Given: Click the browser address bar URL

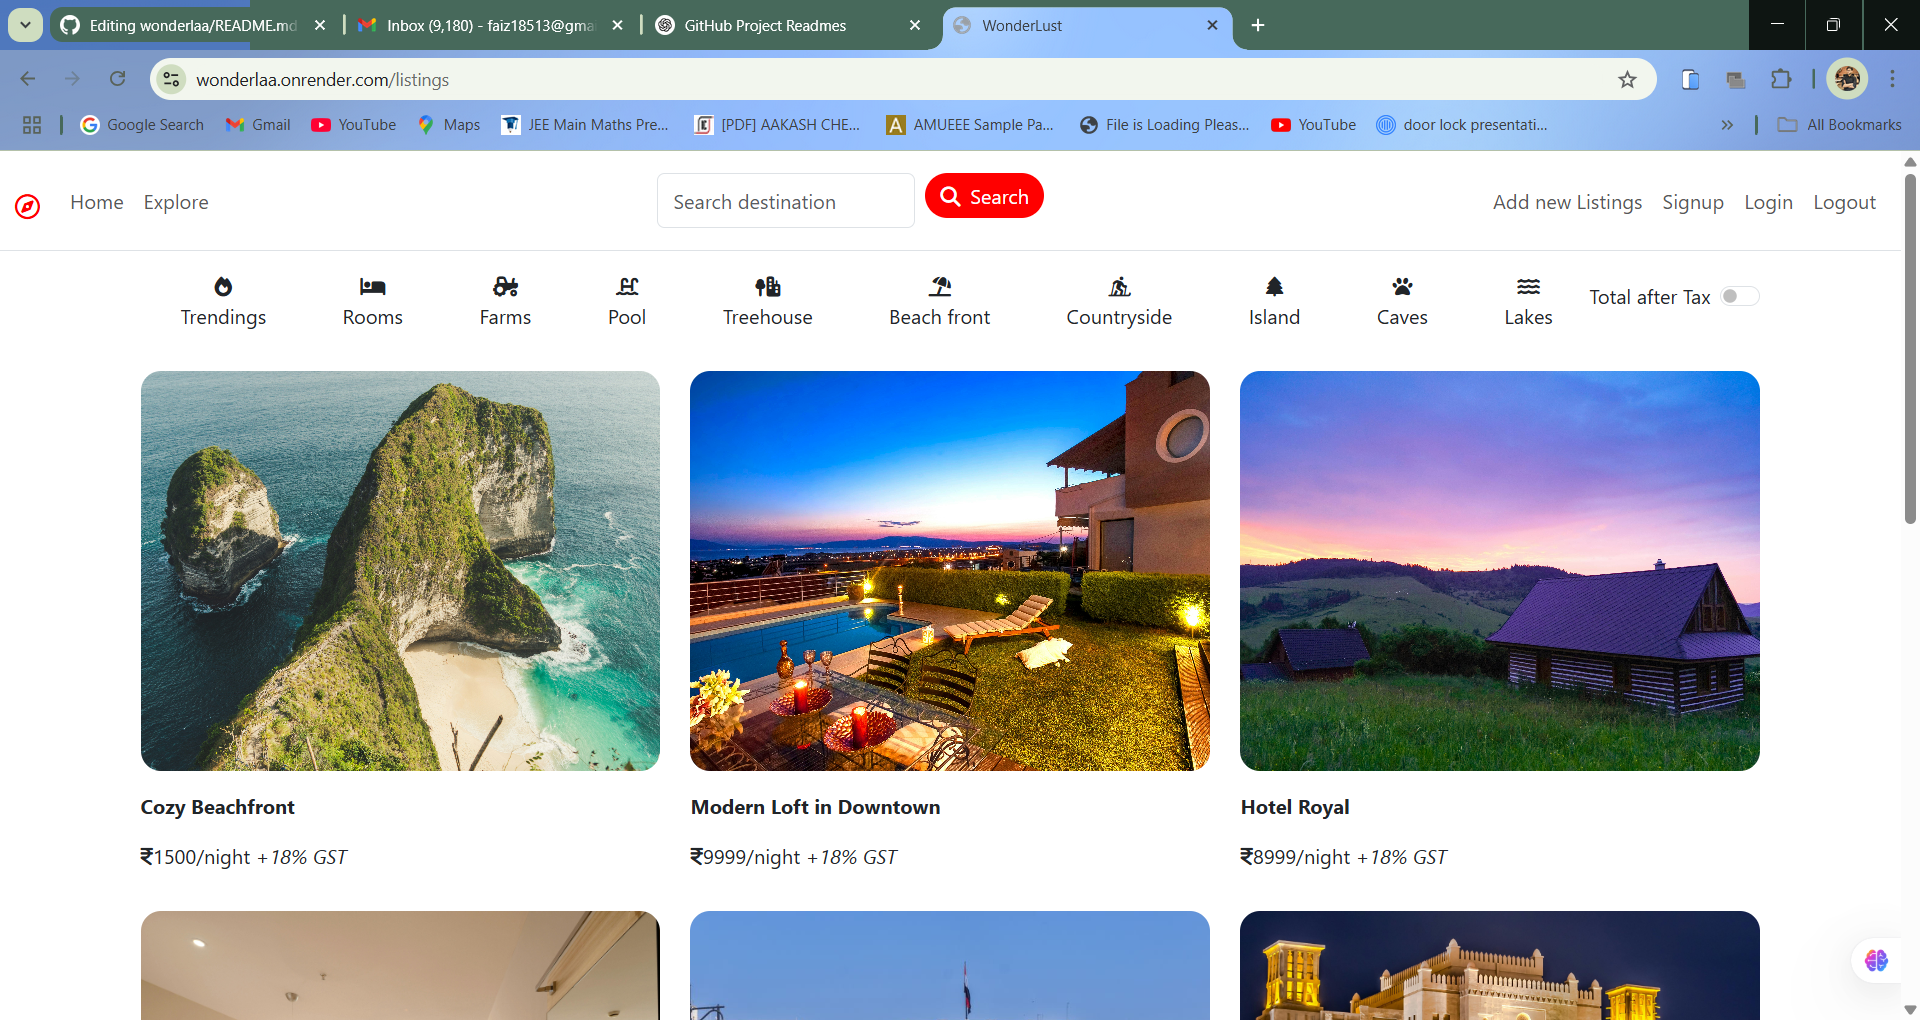Looking at the screenshot, I should [322, 79].
